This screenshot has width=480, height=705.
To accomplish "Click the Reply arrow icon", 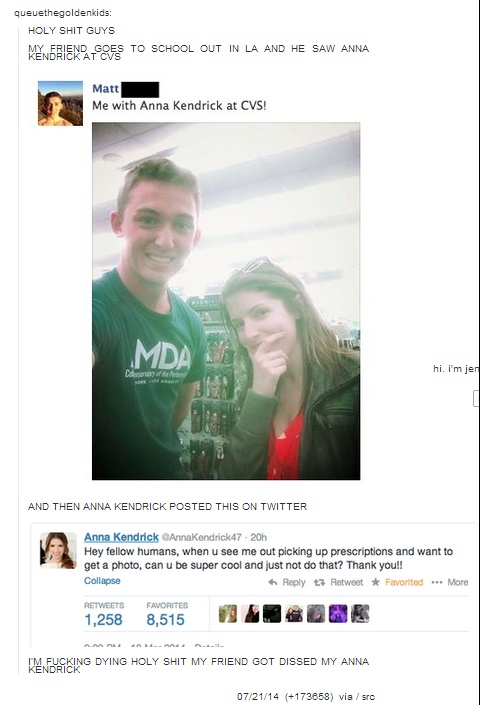I will pyautogui.click(x=273, y=582).
